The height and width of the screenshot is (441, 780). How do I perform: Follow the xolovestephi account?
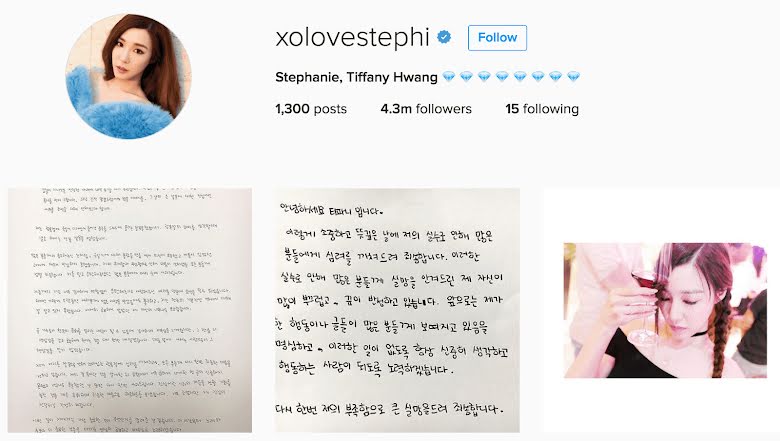(x=497, y=38)
